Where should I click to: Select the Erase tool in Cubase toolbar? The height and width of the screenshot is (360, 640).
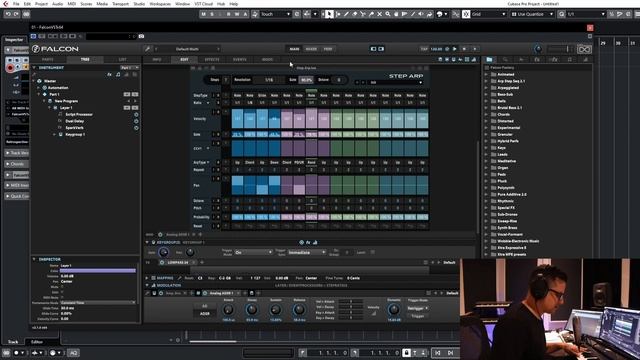point(355,14)
